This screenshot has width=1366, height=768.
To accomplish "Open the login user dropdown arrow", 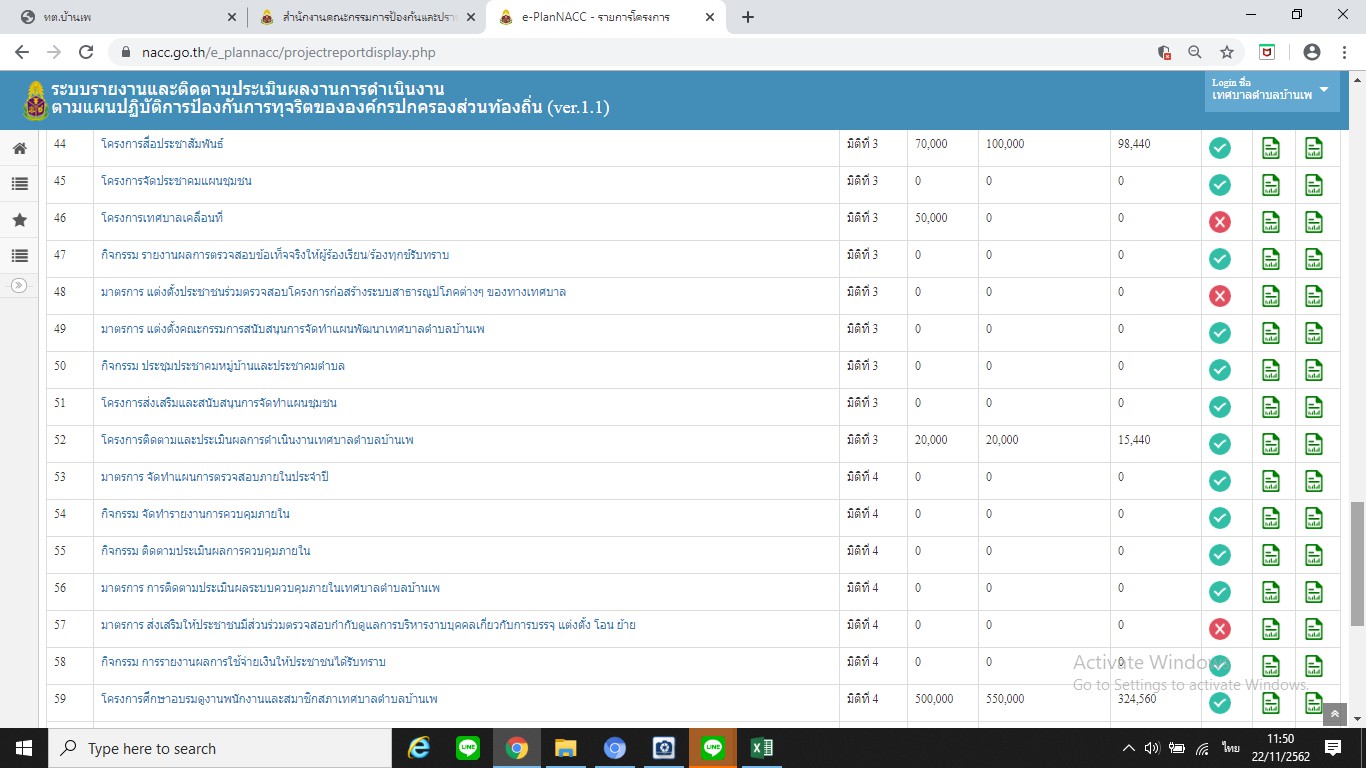I will pos(1324,89).
